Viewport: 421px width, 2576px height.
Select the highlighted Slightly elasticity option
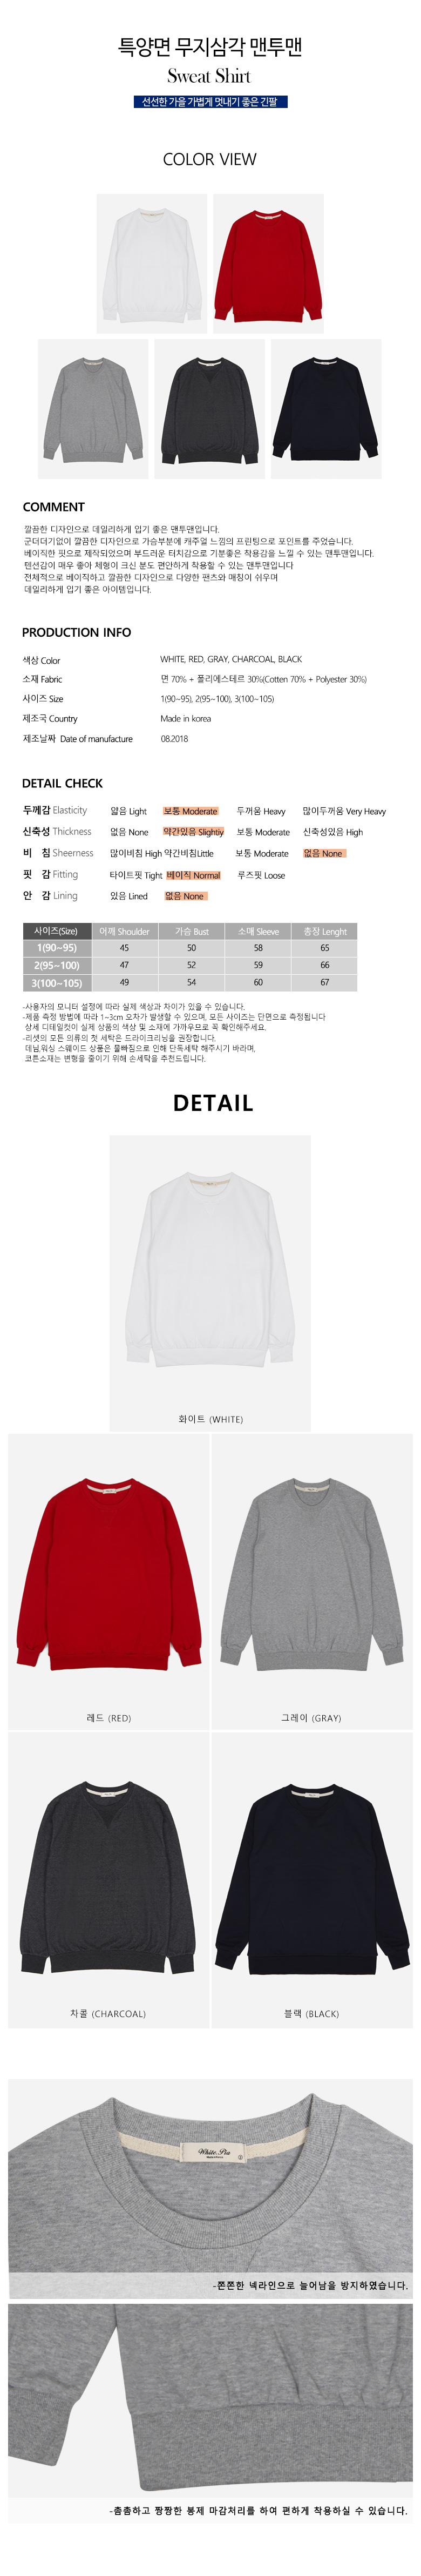(193, 832)
